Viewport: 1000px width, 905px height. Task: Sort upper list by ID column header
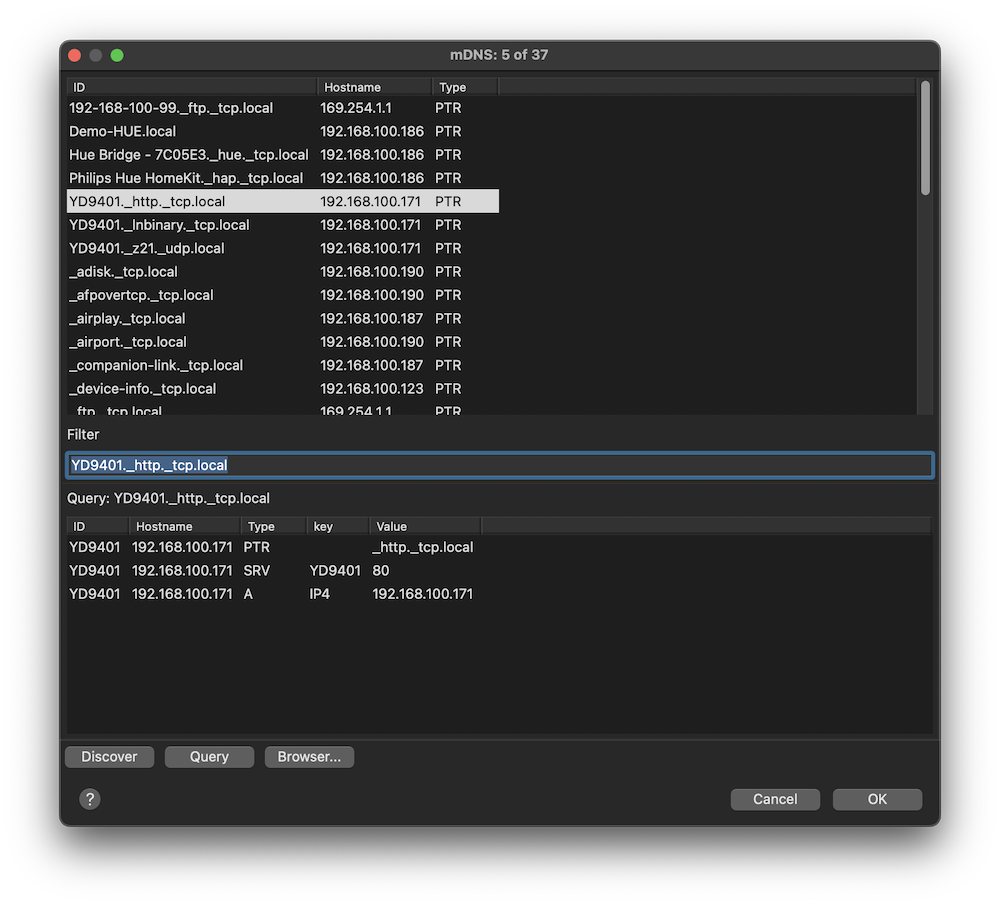tap(190, 87)
